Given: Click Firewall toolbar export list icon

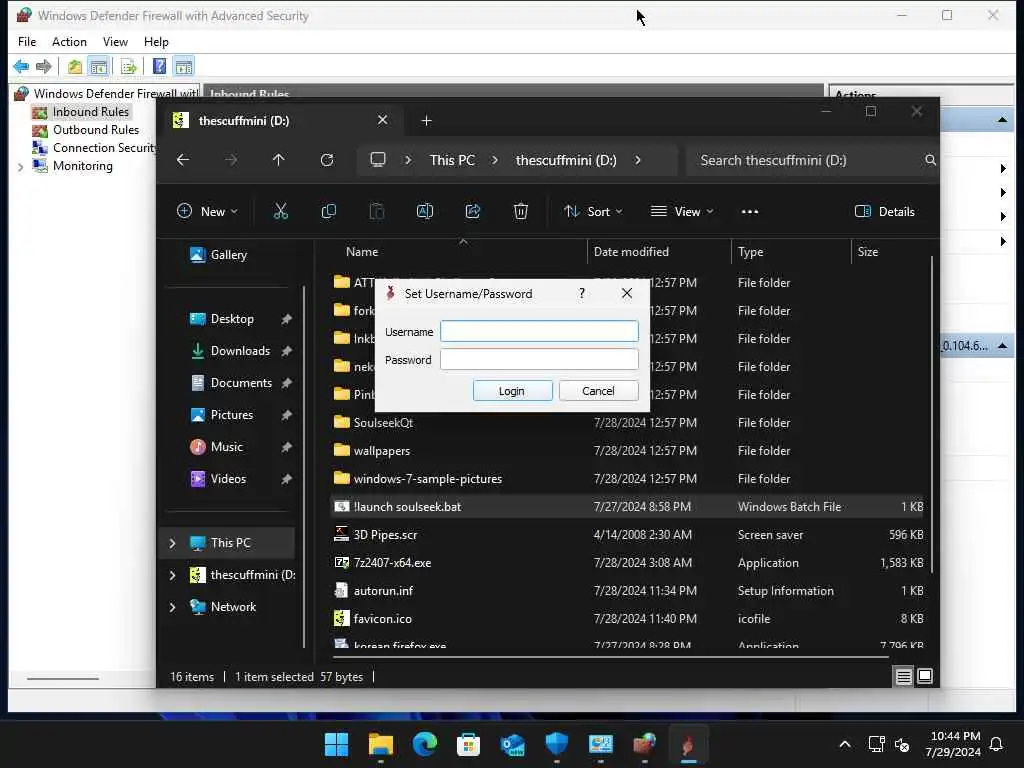Looking at the screenshot, I should (128, 66).
